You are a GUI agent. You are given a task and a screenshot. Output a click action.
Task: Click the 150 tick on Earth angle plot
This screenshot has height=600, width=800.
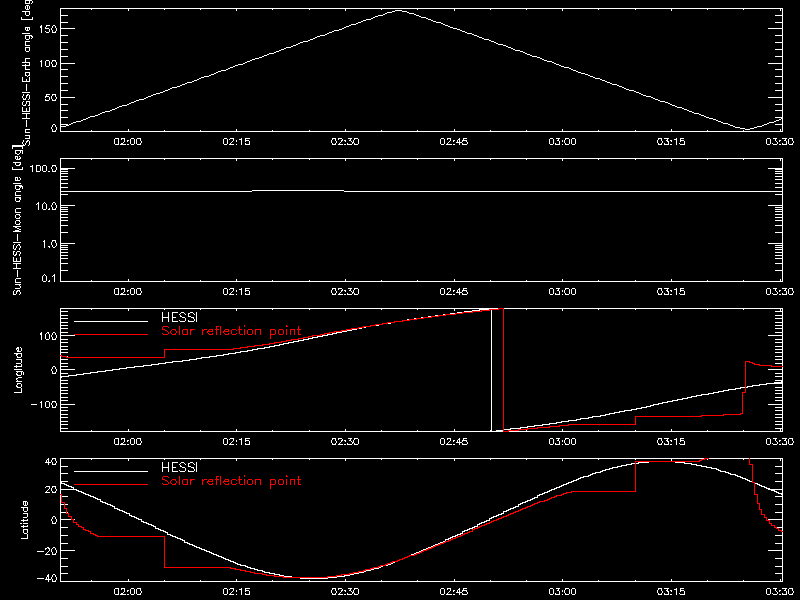coord(48,29)
